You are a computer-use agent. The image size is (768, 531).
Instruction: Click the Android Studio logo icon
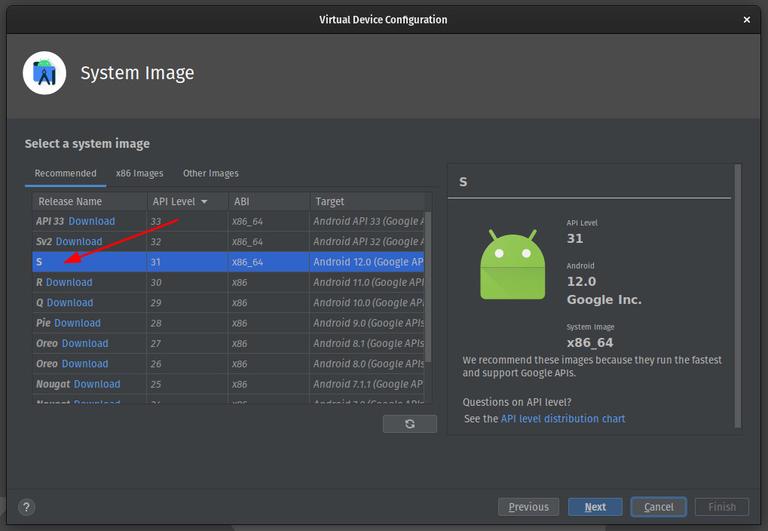coord(45,73)
